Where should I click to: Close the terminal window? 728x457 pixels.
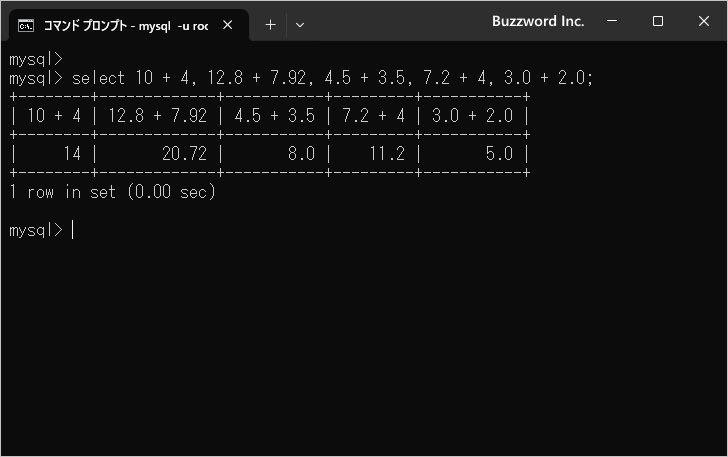703,21
